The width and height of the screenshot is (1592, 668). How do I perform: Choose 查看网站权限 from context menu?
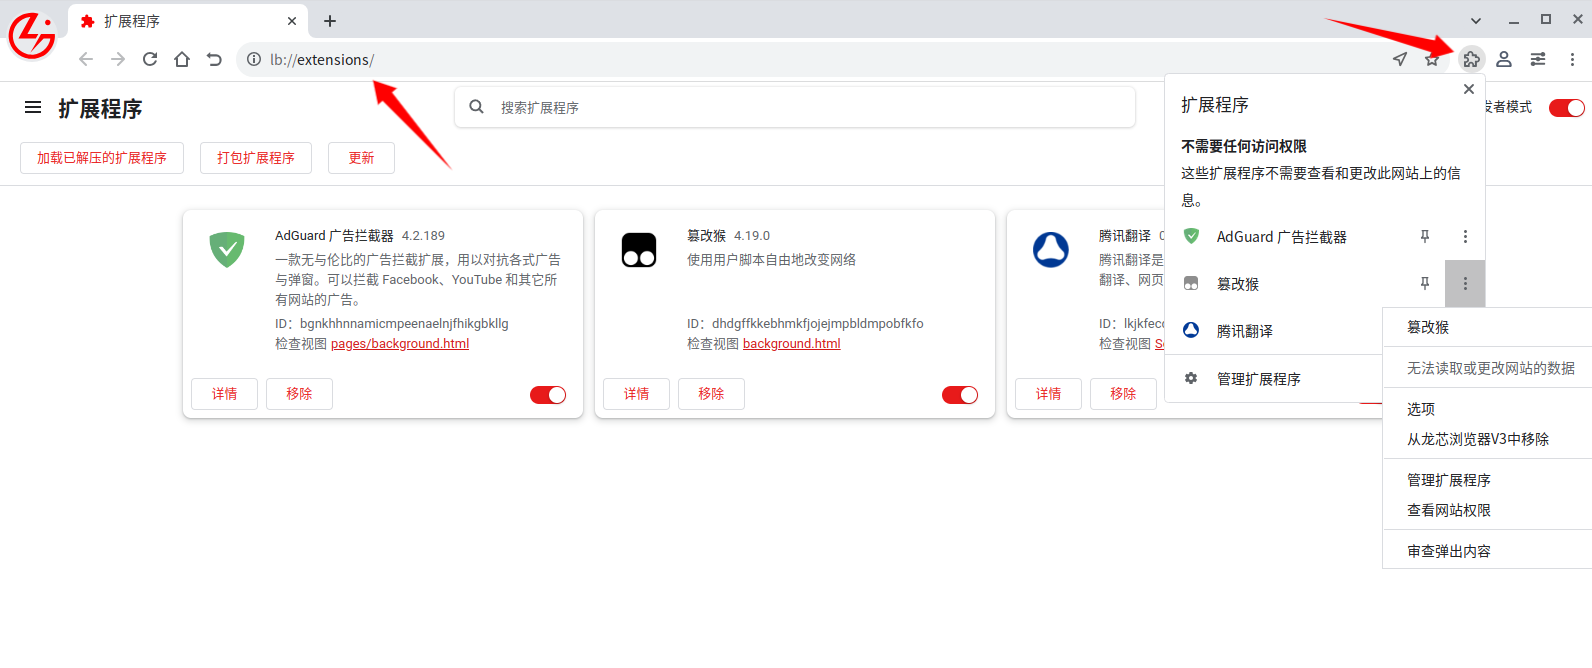point(1487,510)
